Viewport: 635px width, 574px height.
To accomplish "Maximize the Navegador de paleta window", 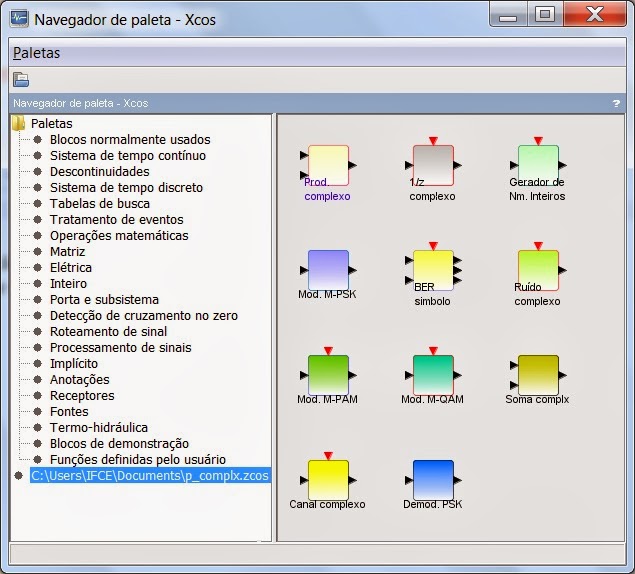I will pyautogui.click(x=544, y=15).
